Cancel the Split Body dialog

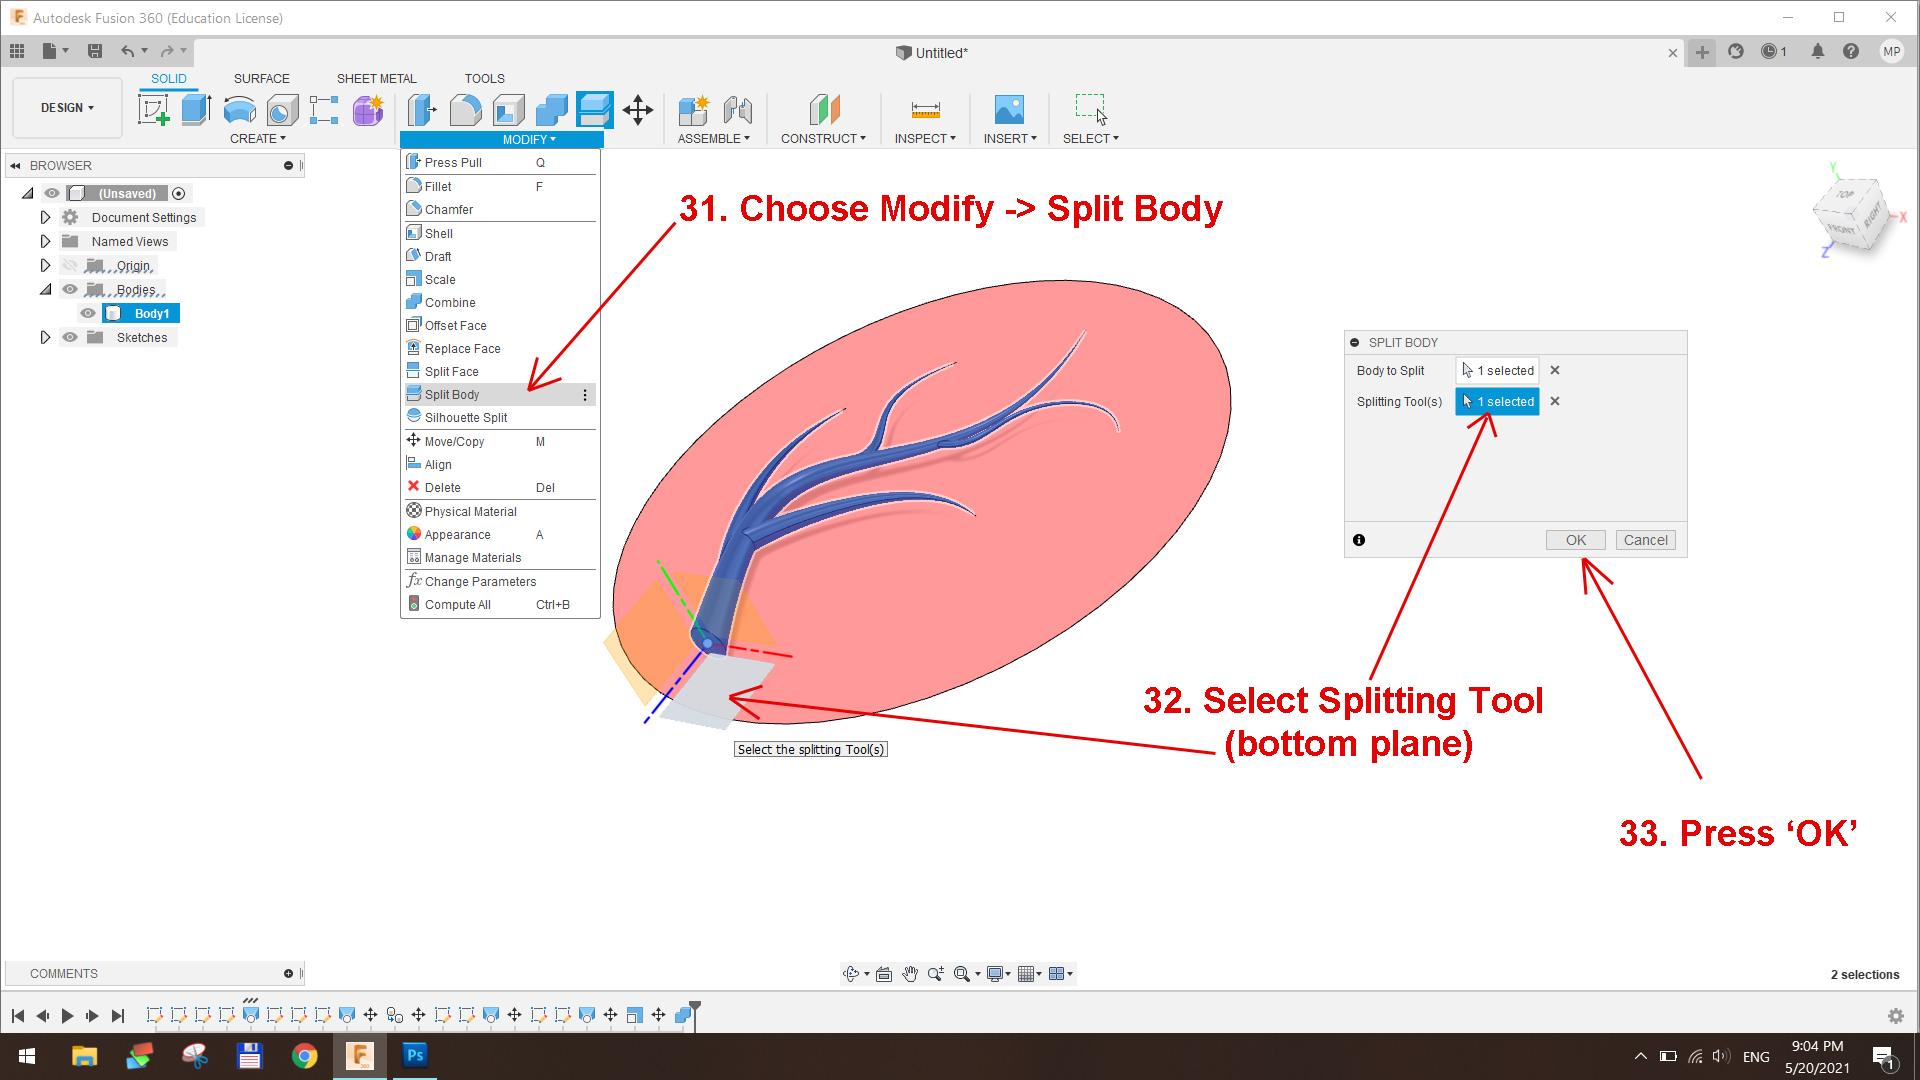tap(1645, 540)
